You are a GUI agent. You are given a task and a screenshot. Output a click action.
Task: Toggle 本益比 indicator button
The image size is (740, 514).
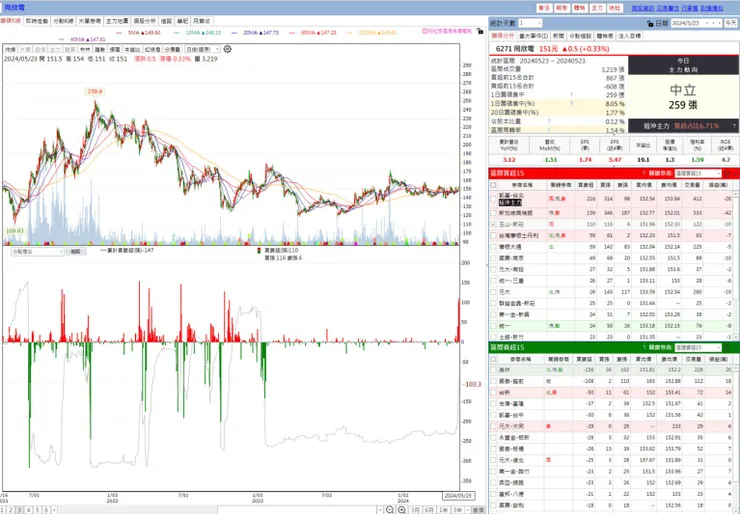click(x=133, y=50)
